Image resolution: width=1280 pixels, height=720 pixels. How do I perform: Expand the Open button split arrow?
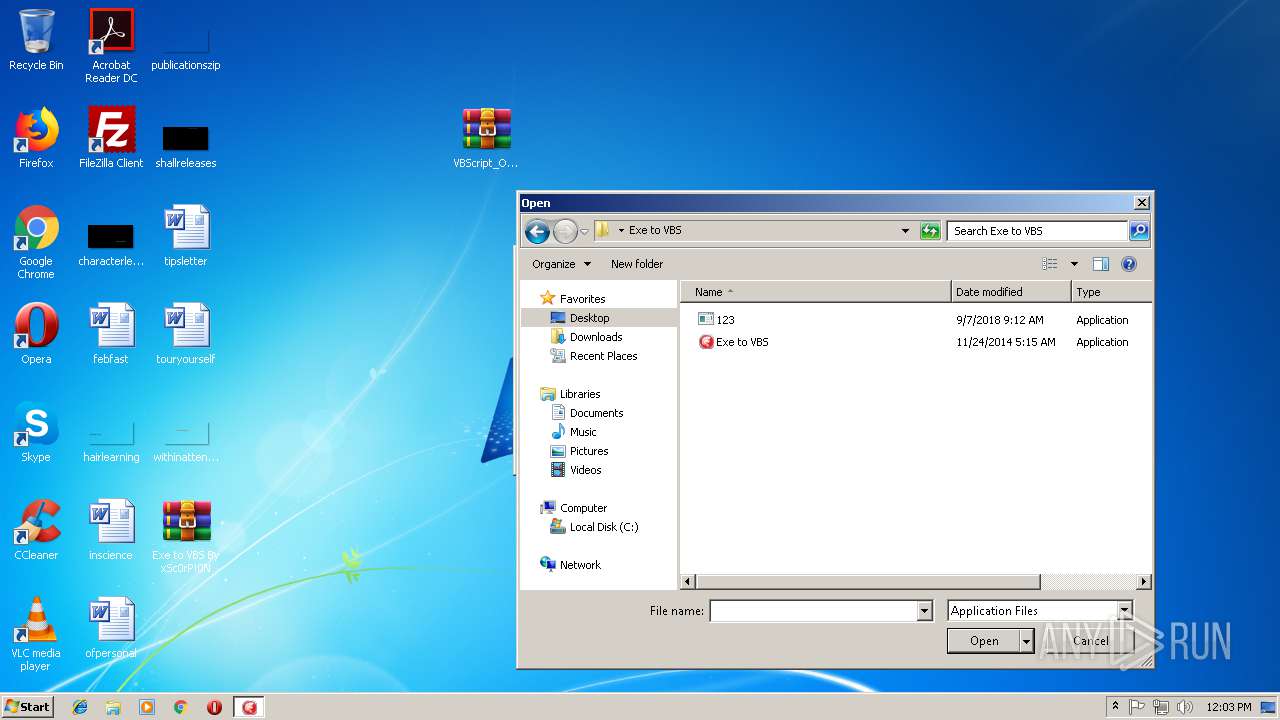tap(1026, 641)
